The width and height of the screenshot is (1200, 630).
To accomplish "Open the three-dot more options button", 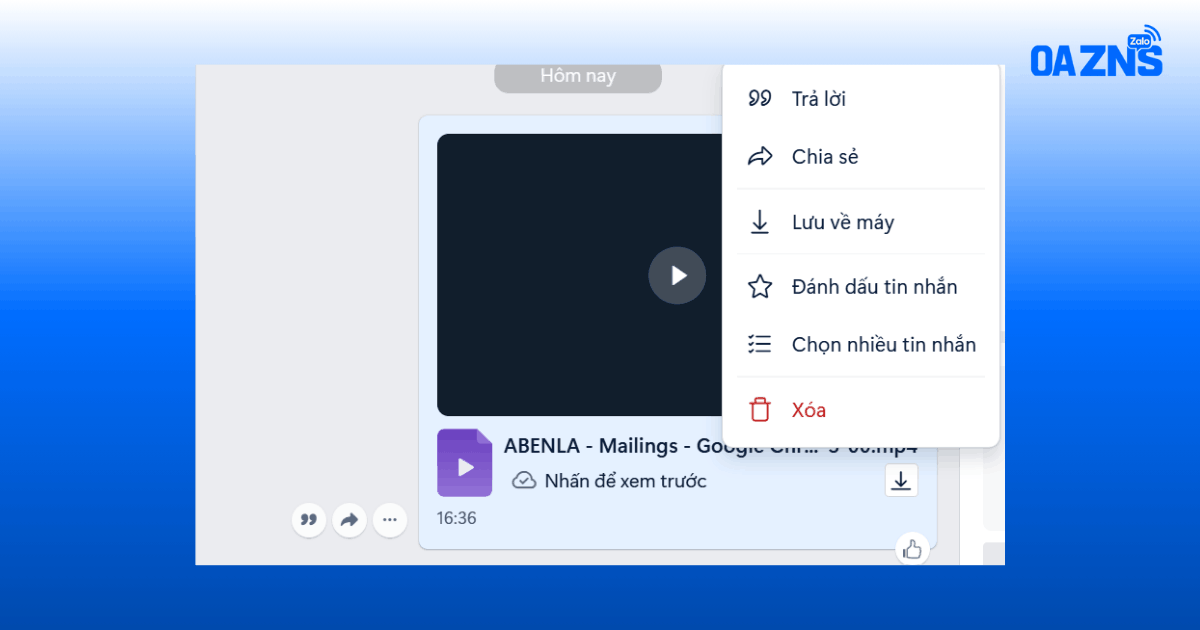I will (x=390, y=520).
